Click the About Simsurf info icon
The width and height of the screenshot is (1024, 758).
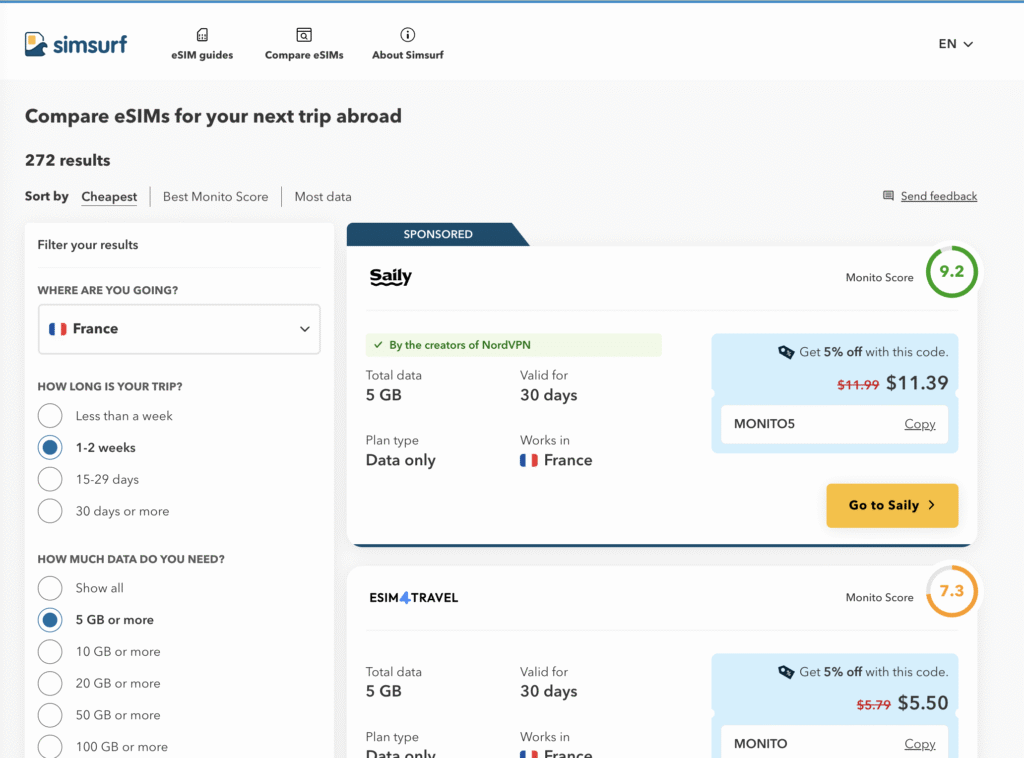click(408, 35)
